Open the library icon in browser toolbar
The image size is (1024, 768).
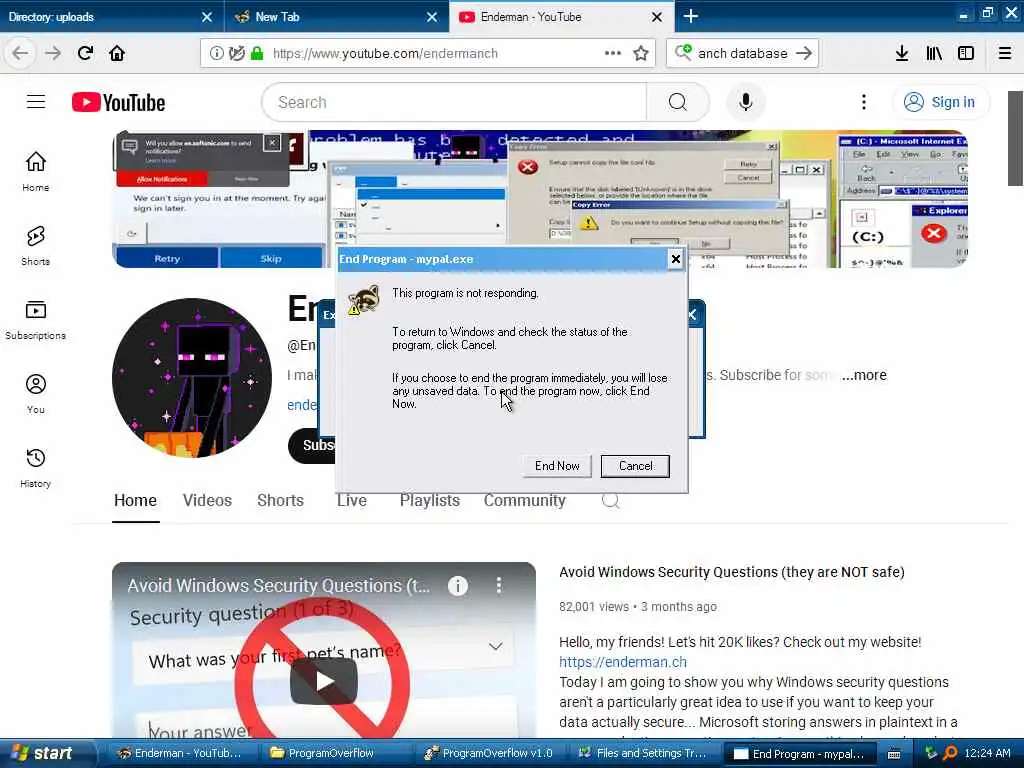coord(934,54)
